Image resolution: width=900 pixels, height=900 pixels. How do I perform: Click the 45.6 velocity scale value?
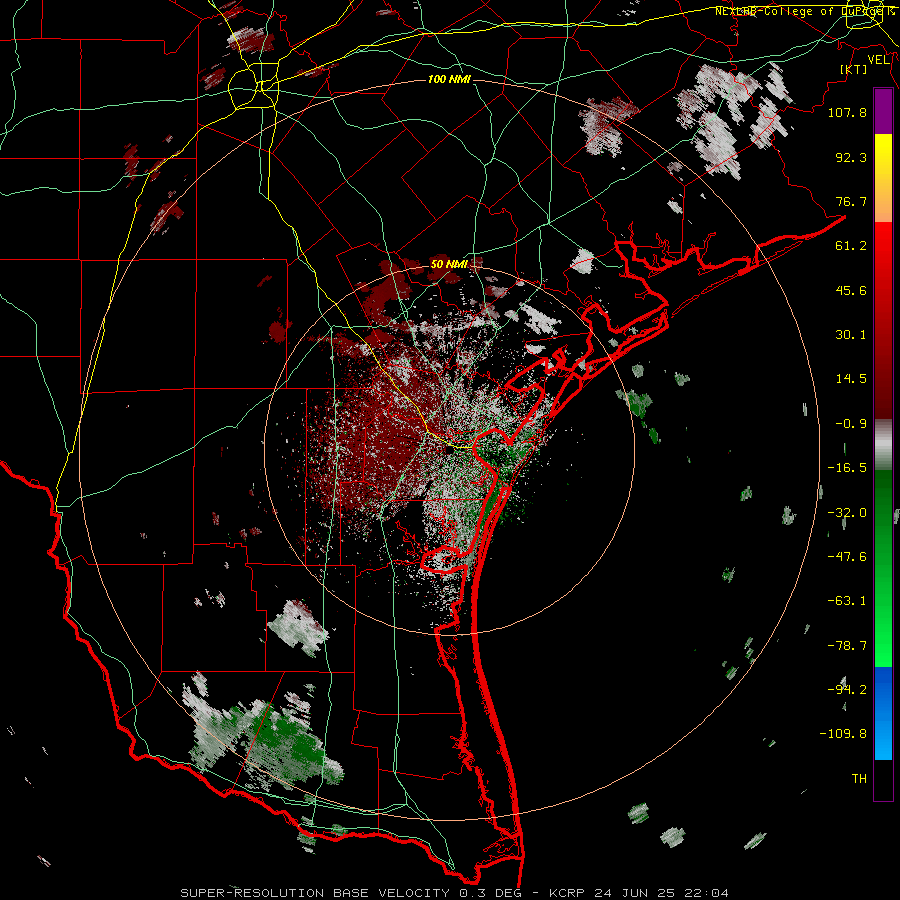click(851, 290)
